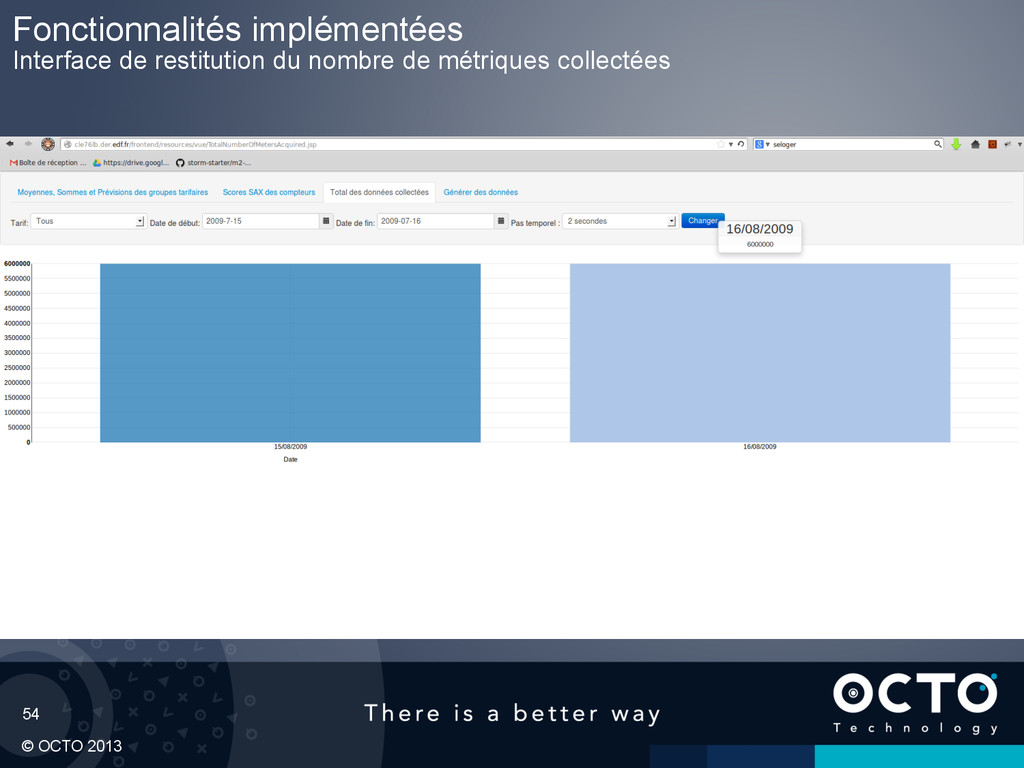This screenshot has height=768, width=1024.
Task: Click the '6000000' value in the tooltip
Action: click(x=760, y=244)
